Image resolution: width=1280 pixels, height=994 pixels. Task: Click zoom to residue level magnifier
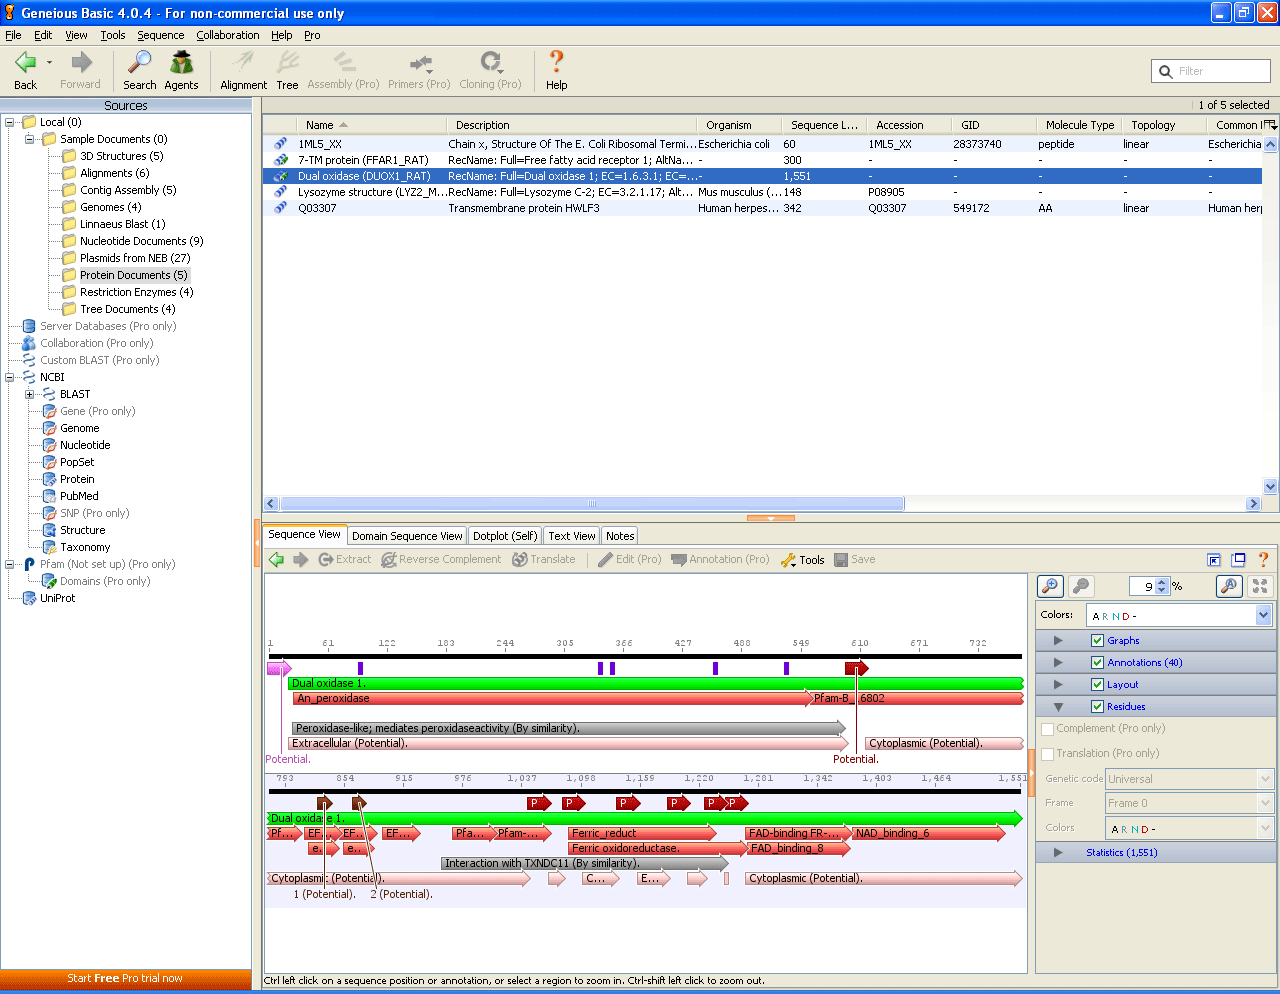pos(1229,586)
